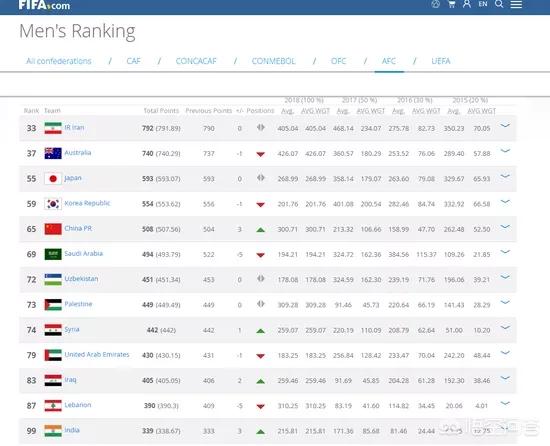550x446 pixels.
Task: Switch to the OFC tab
Action: coord(338,61)
